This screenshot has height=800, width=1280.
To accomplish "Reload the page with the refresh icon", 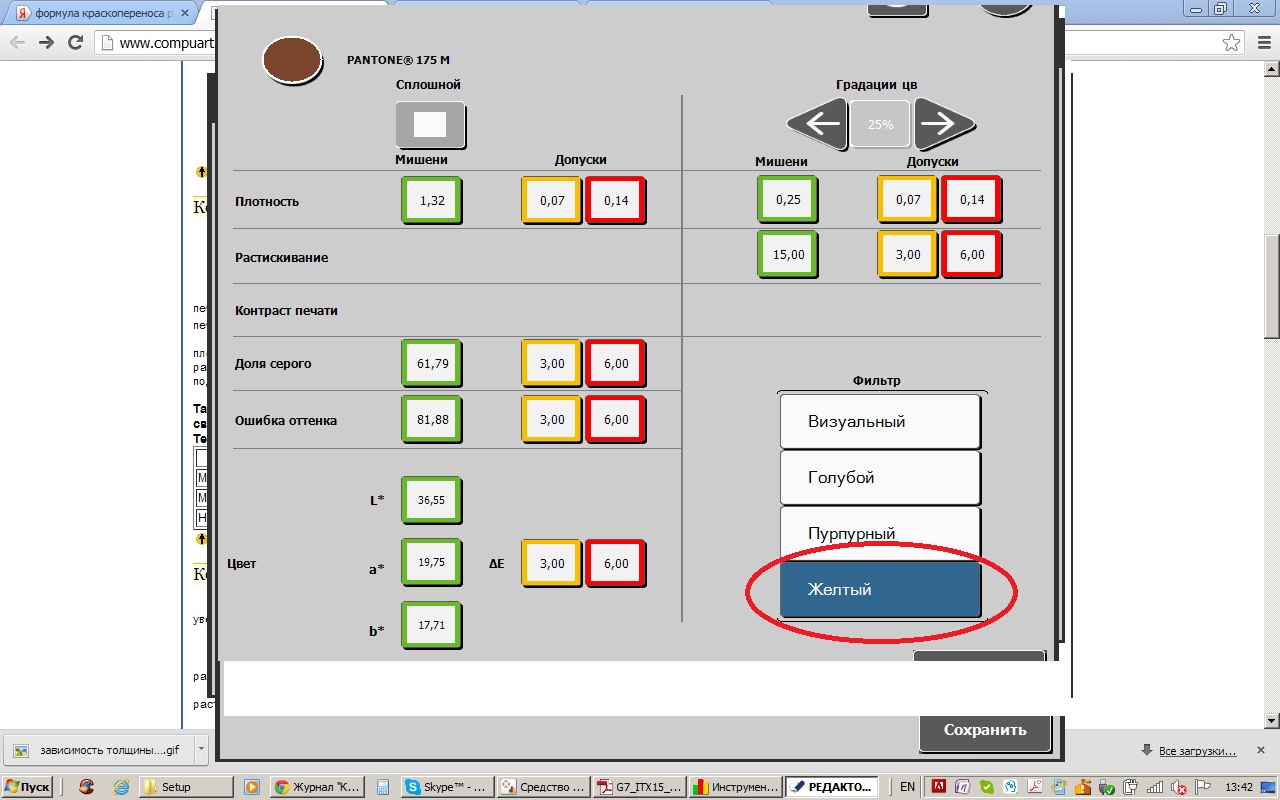I will 75,42.
